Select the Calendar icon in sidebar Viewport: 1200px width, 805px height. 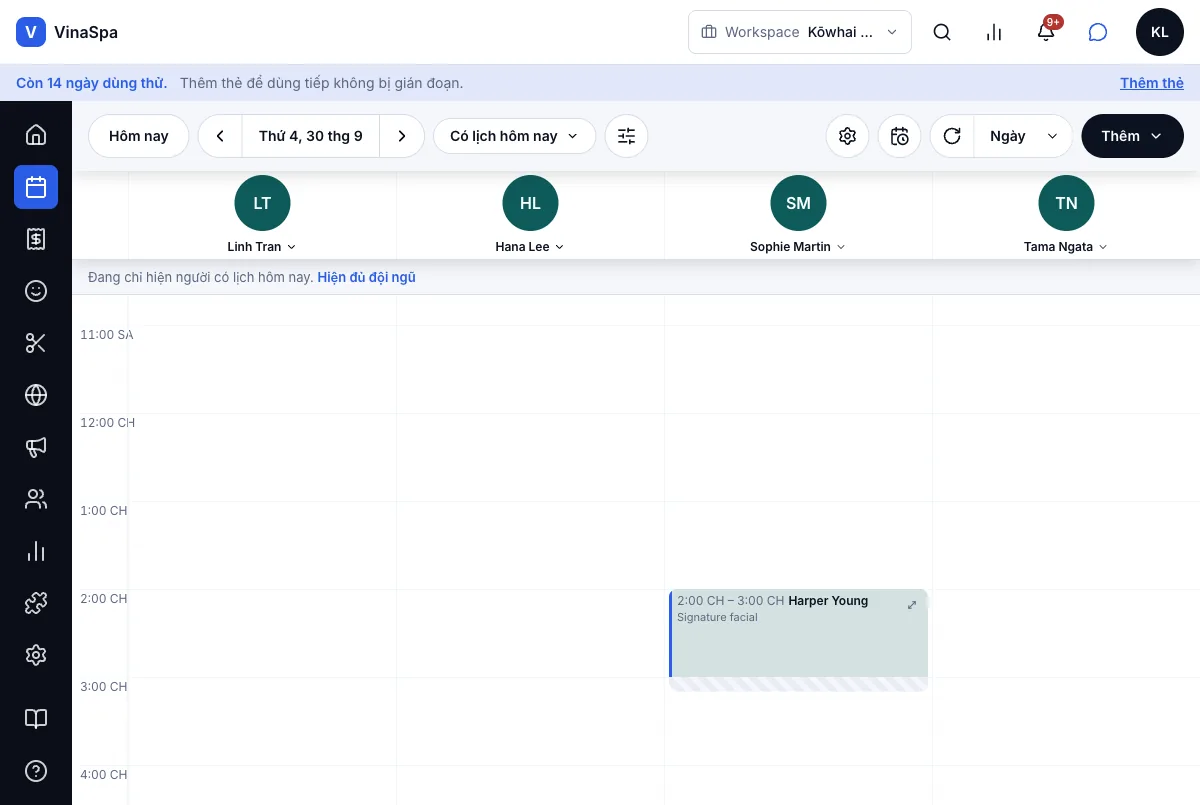pyautogui.click(x=36, y=187)
